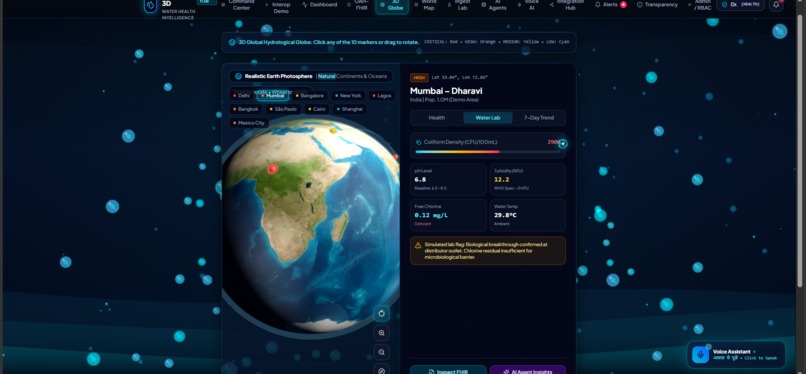Open the World Map nav item
The width and height of the screenshot is (806, 374).
426,5
